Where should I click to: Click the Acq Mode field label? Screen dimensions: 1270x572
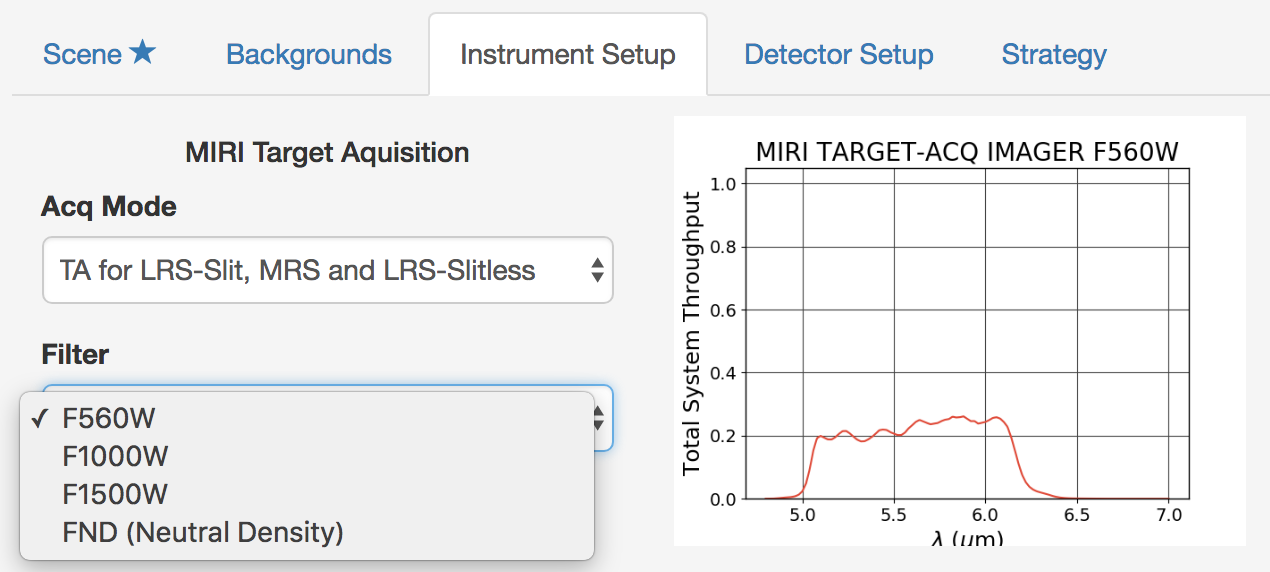pyautogui.click(x=109, y=207)
